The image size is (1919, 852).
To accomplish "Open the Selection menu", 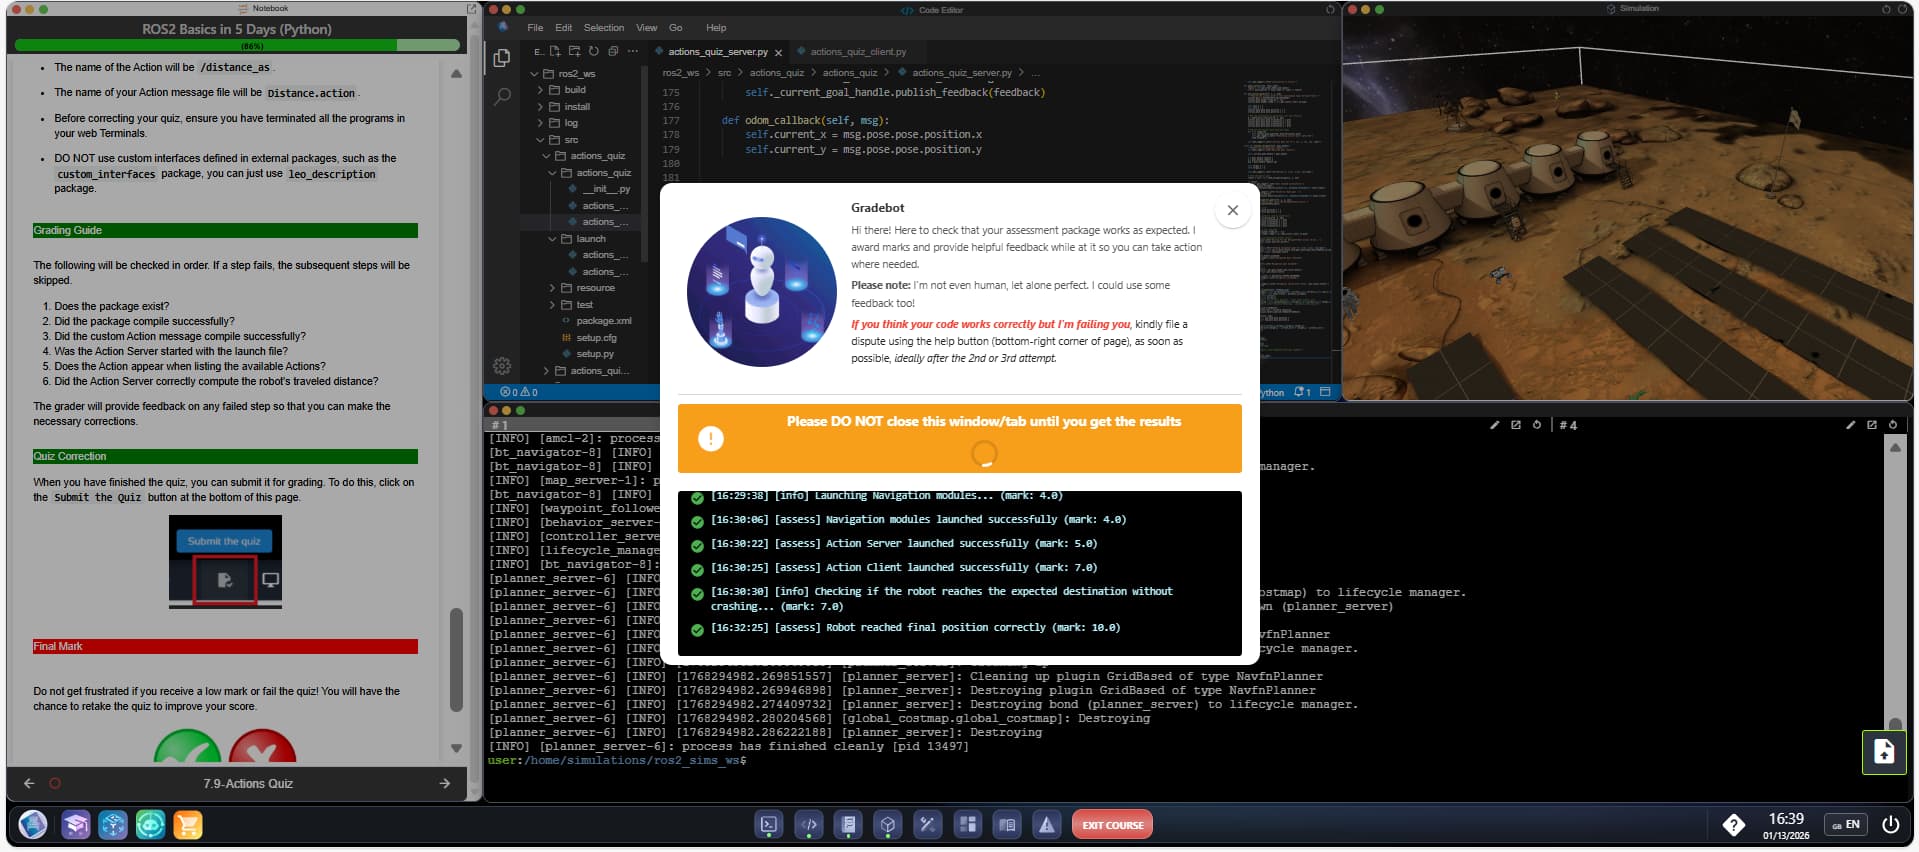I will [603, 28].
